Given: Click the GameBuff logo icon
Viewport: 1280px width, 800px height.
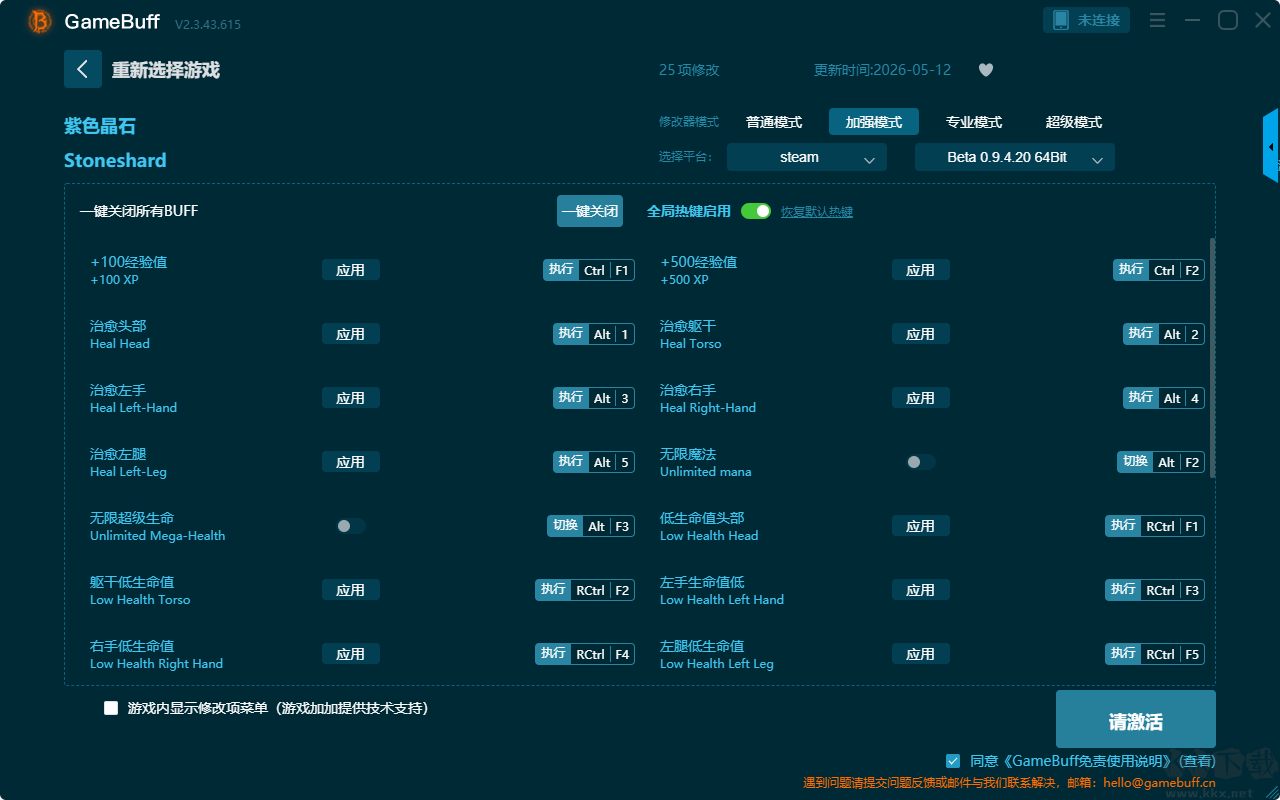Looking at the screenshot, I should [40, 21].
